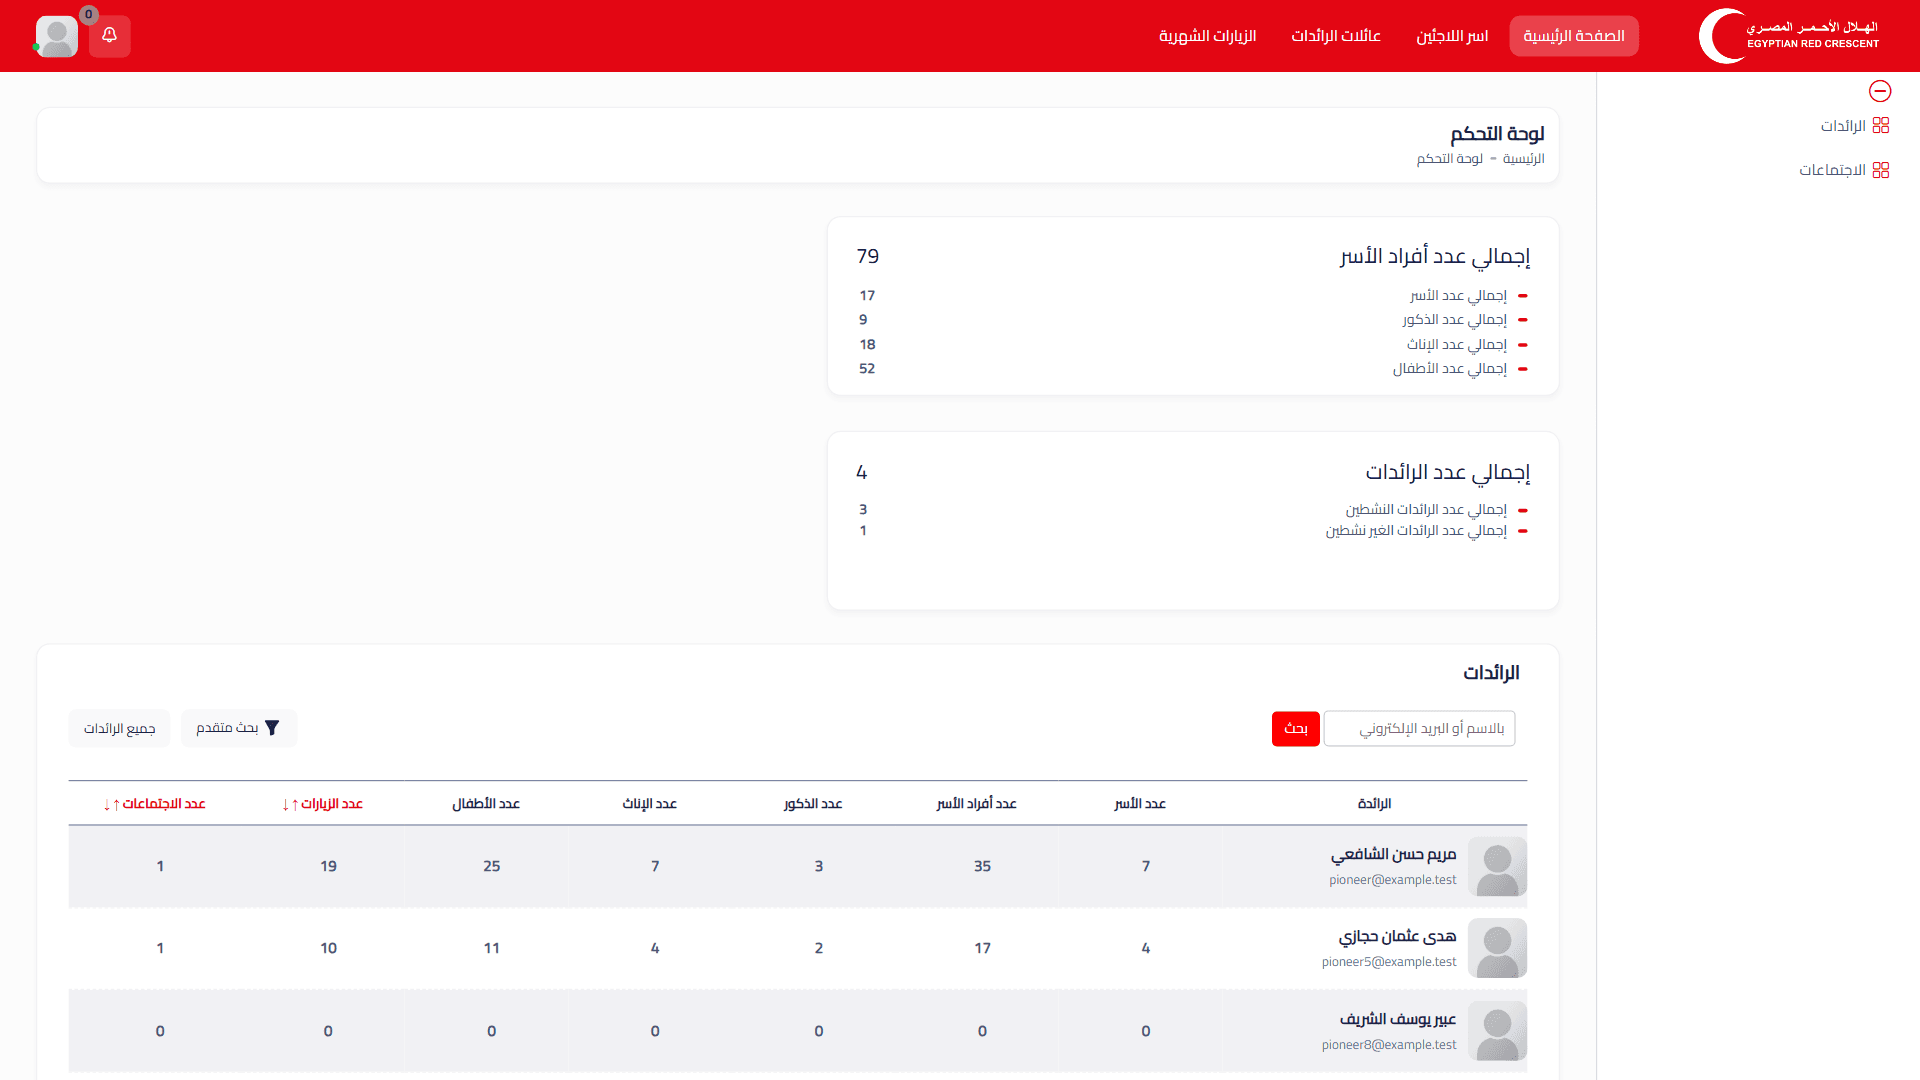
Task: Click the name مريم حسن الشافعي
Action: tap(1393, 854)
